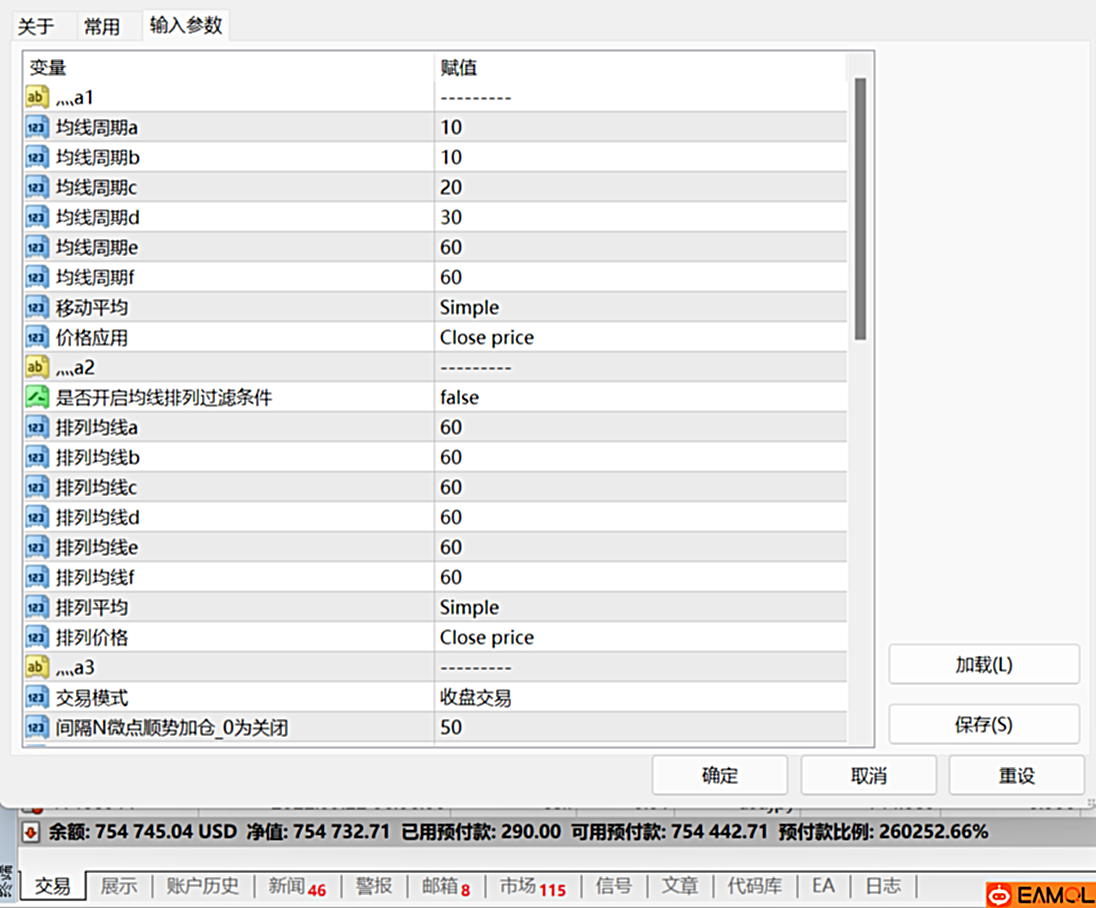Click the string icon beside ,,,,a1
The width and height of the screenshot is (1096, 908).
(37, 97)
